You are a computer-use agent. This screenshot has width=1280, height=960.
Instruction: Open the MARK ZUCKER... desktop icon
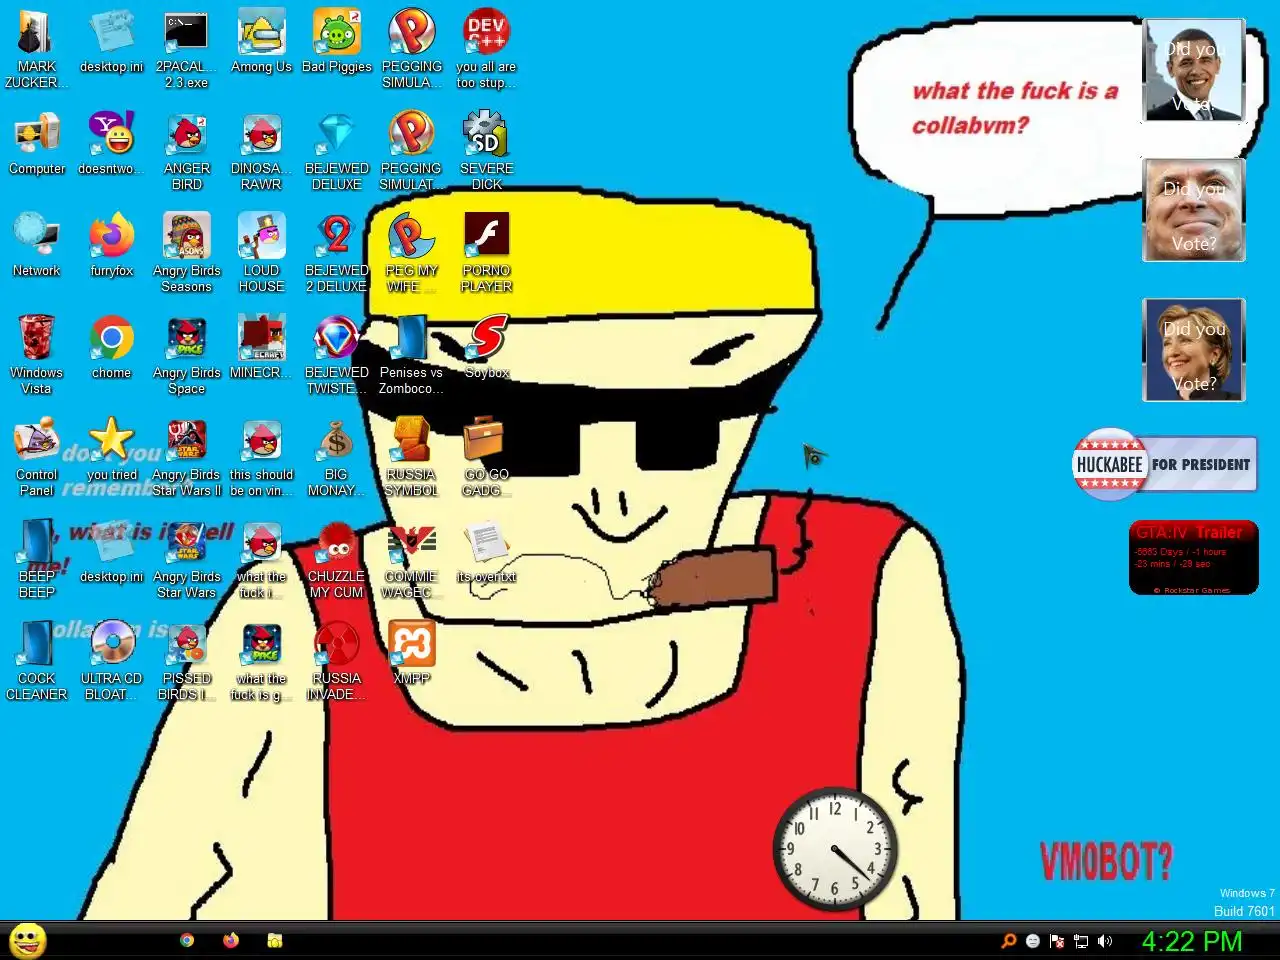click(x=37, y=48)
